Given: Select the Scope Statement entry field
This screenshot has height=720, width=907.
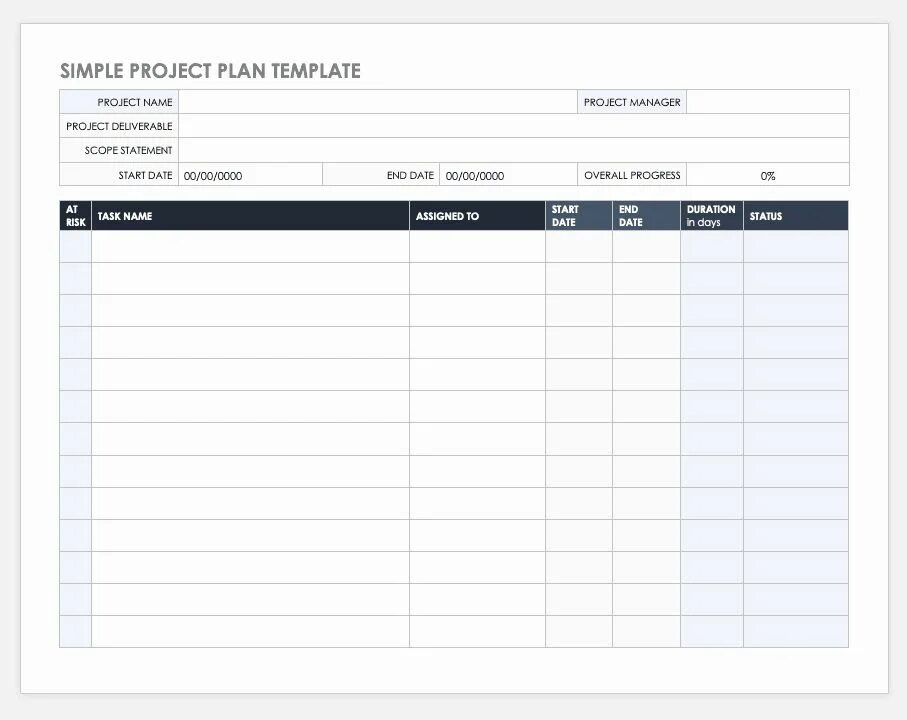Looking at the screenshot, I should 514,150.
